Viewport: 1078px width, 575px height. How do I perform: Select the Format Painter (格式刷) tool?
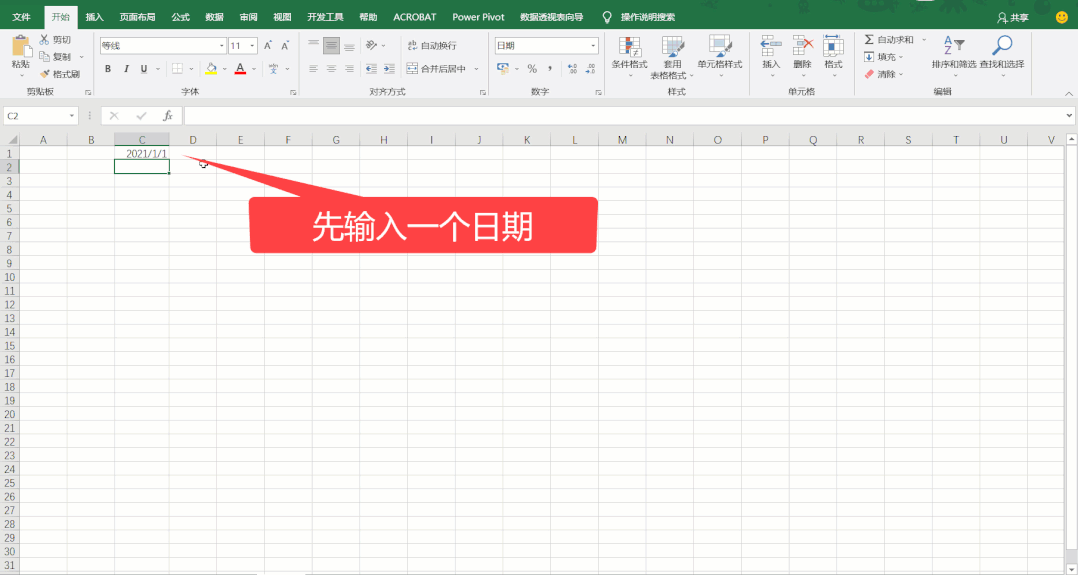[x=60, y=74]
